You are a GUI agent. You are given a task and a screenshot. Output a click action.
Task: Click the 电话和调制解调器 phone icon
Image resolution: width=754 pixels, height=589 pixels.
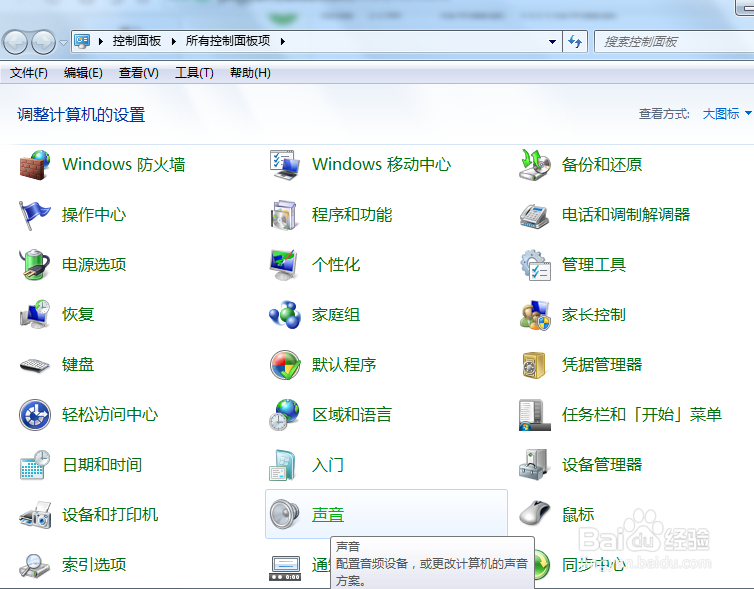coord(535,214)
